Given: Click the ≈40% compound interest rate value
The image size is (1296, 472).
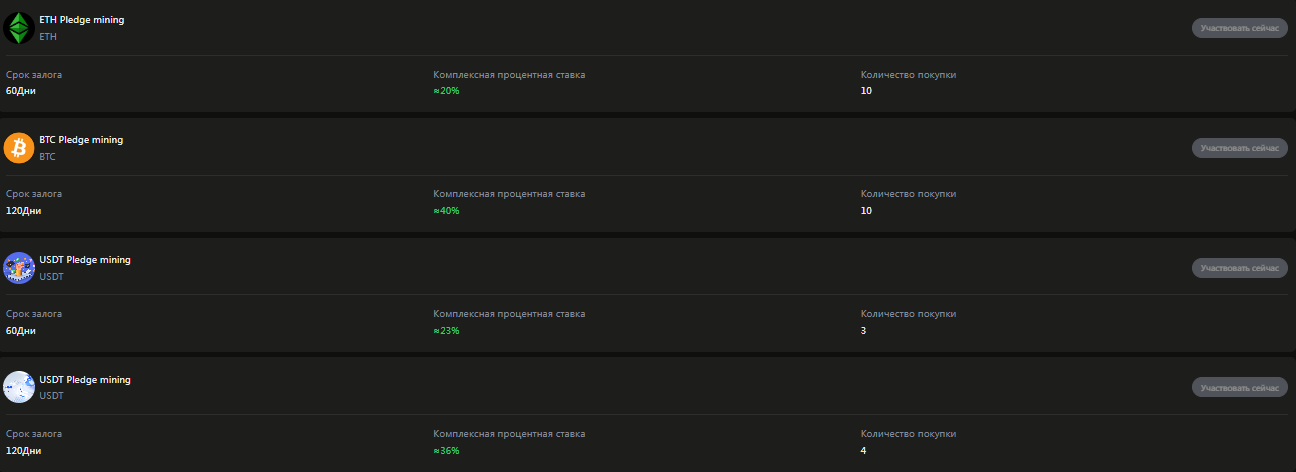Looking at the screenshot, I should point(446,211).
